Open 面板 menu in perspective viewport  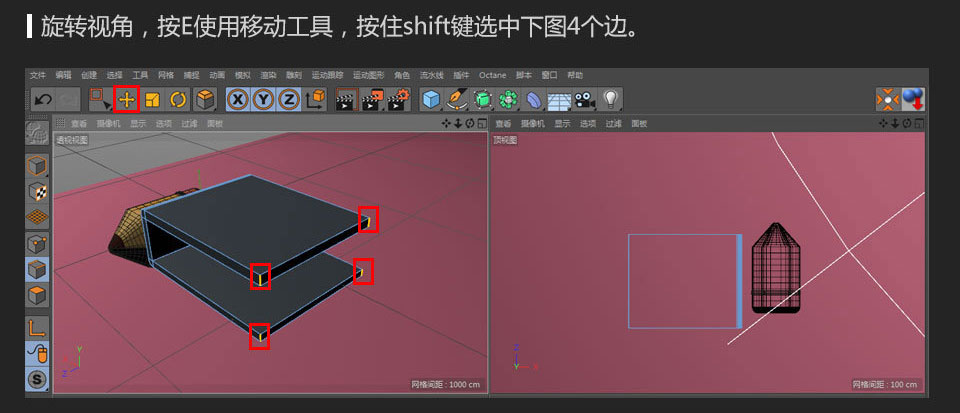[214, 124]
